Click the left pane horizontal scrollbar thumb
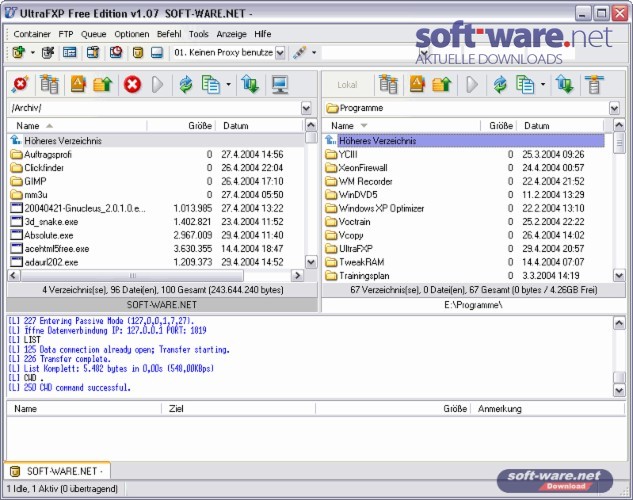 pos(132,276)
